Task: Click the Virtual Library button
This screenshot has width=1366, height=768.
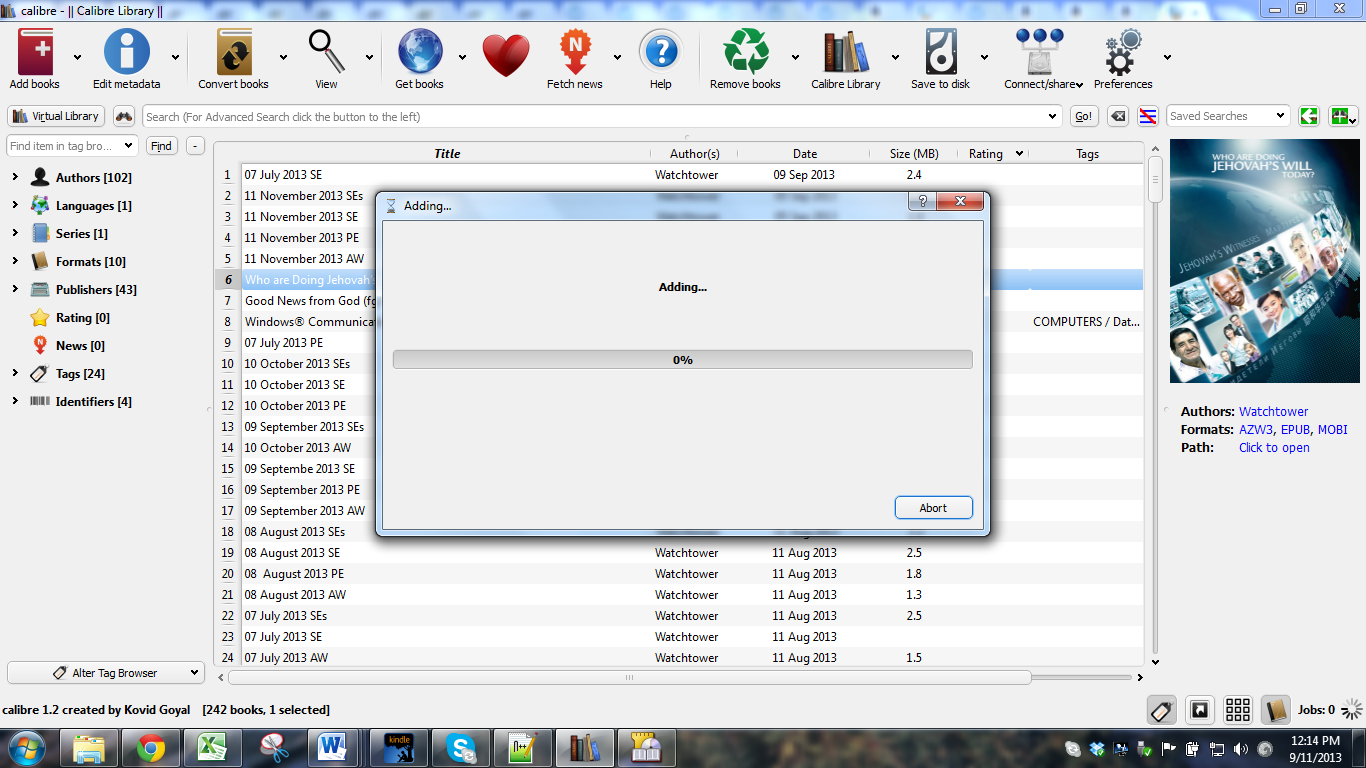Action: [56, 116]
